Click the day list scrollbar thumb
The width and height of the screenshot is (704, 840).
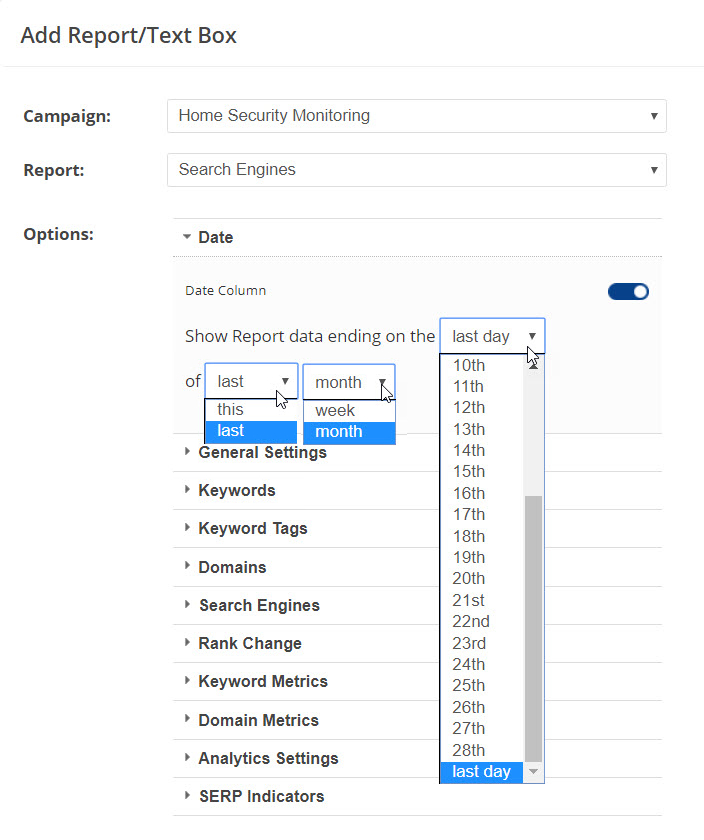533,625
